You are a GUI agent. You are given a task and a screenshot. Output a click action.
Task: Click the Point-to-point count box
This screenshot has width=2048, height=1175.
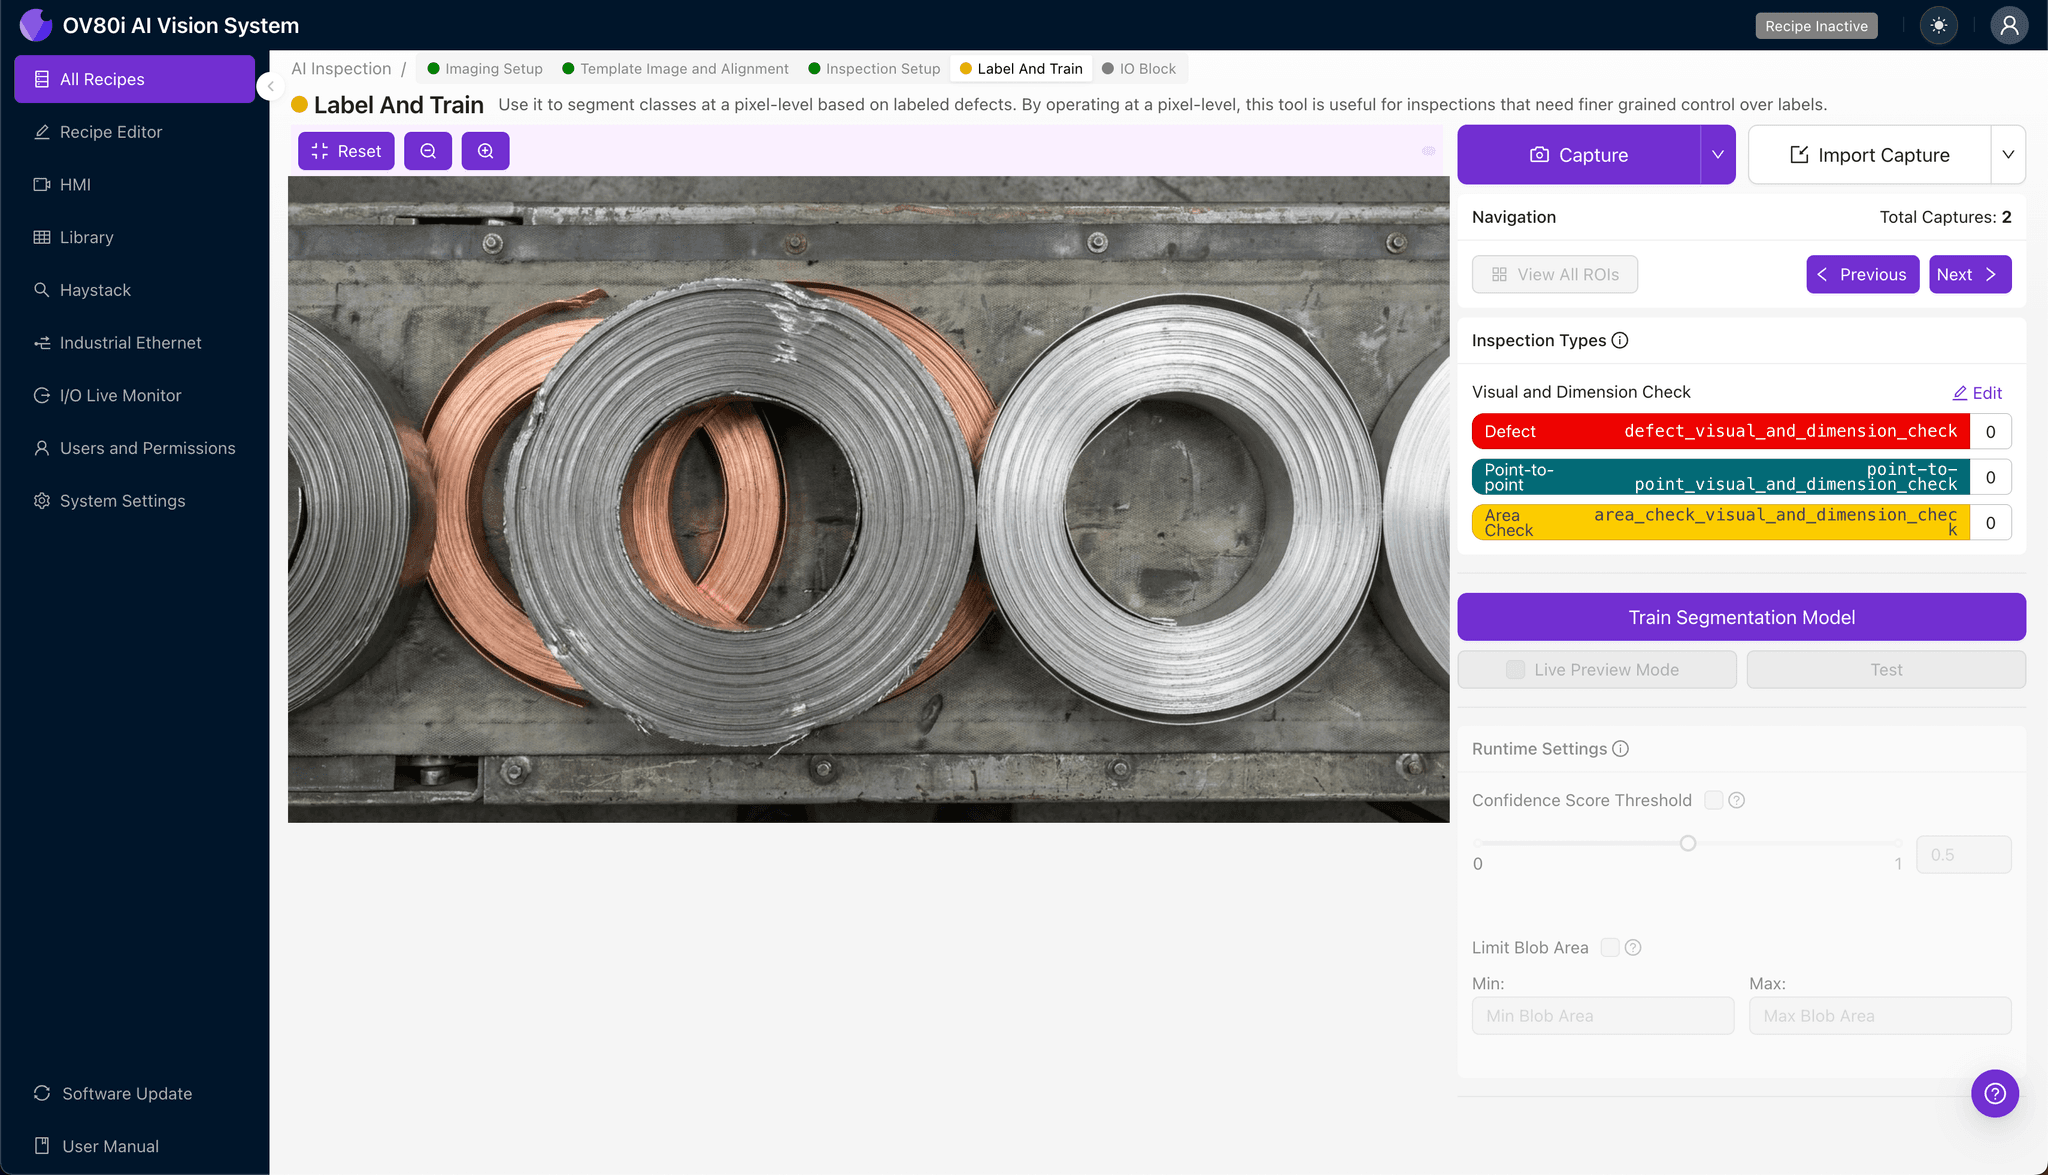click(x=1990, y=477)
